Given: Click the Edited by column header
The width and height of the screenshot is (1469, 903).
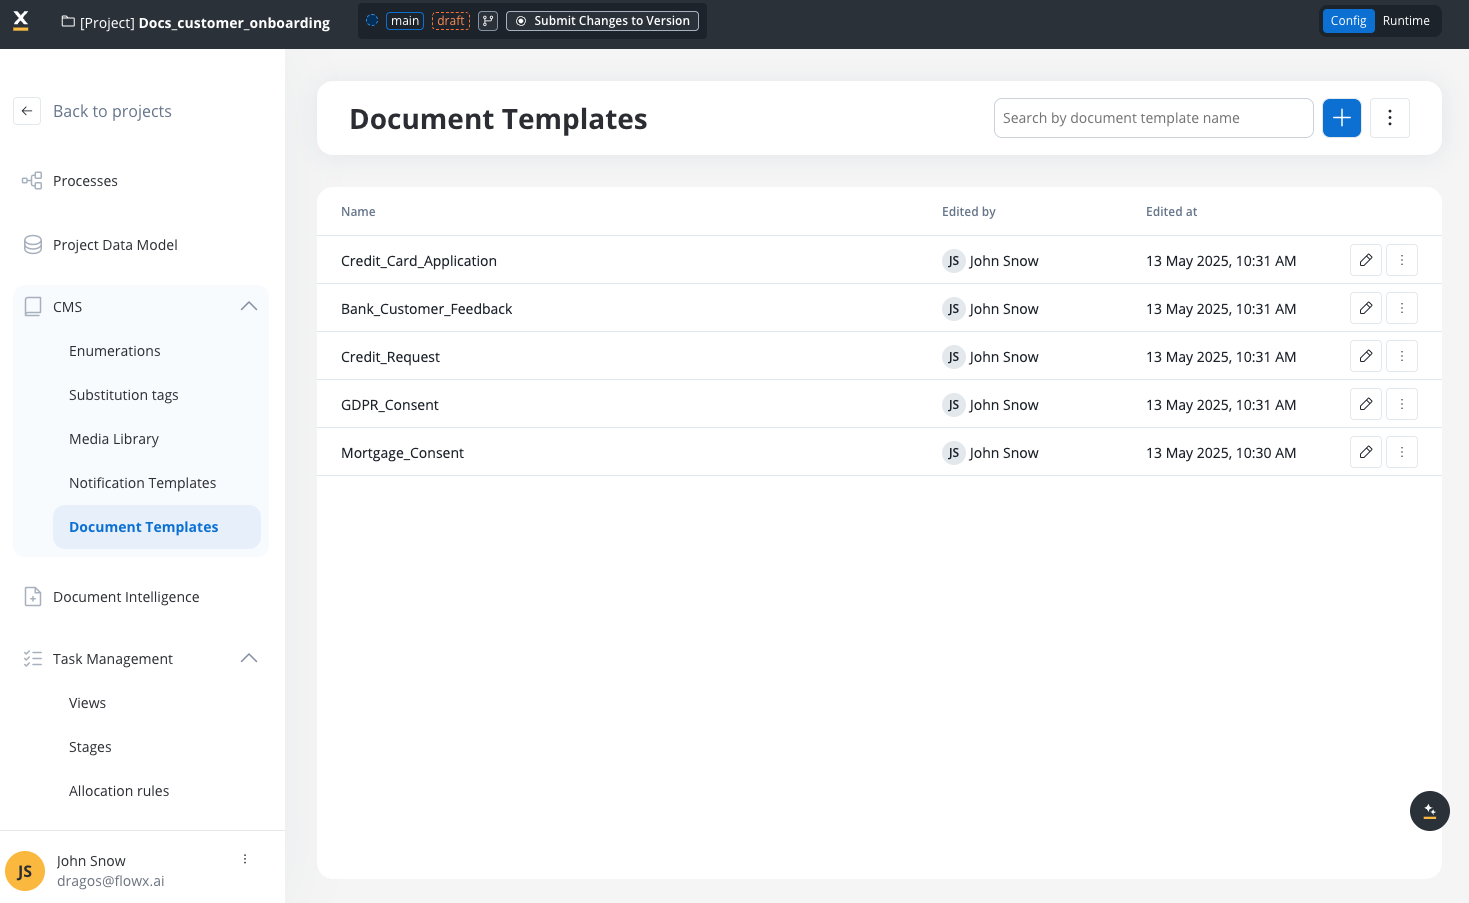Looking at the screenshot, I should point(968,212).
